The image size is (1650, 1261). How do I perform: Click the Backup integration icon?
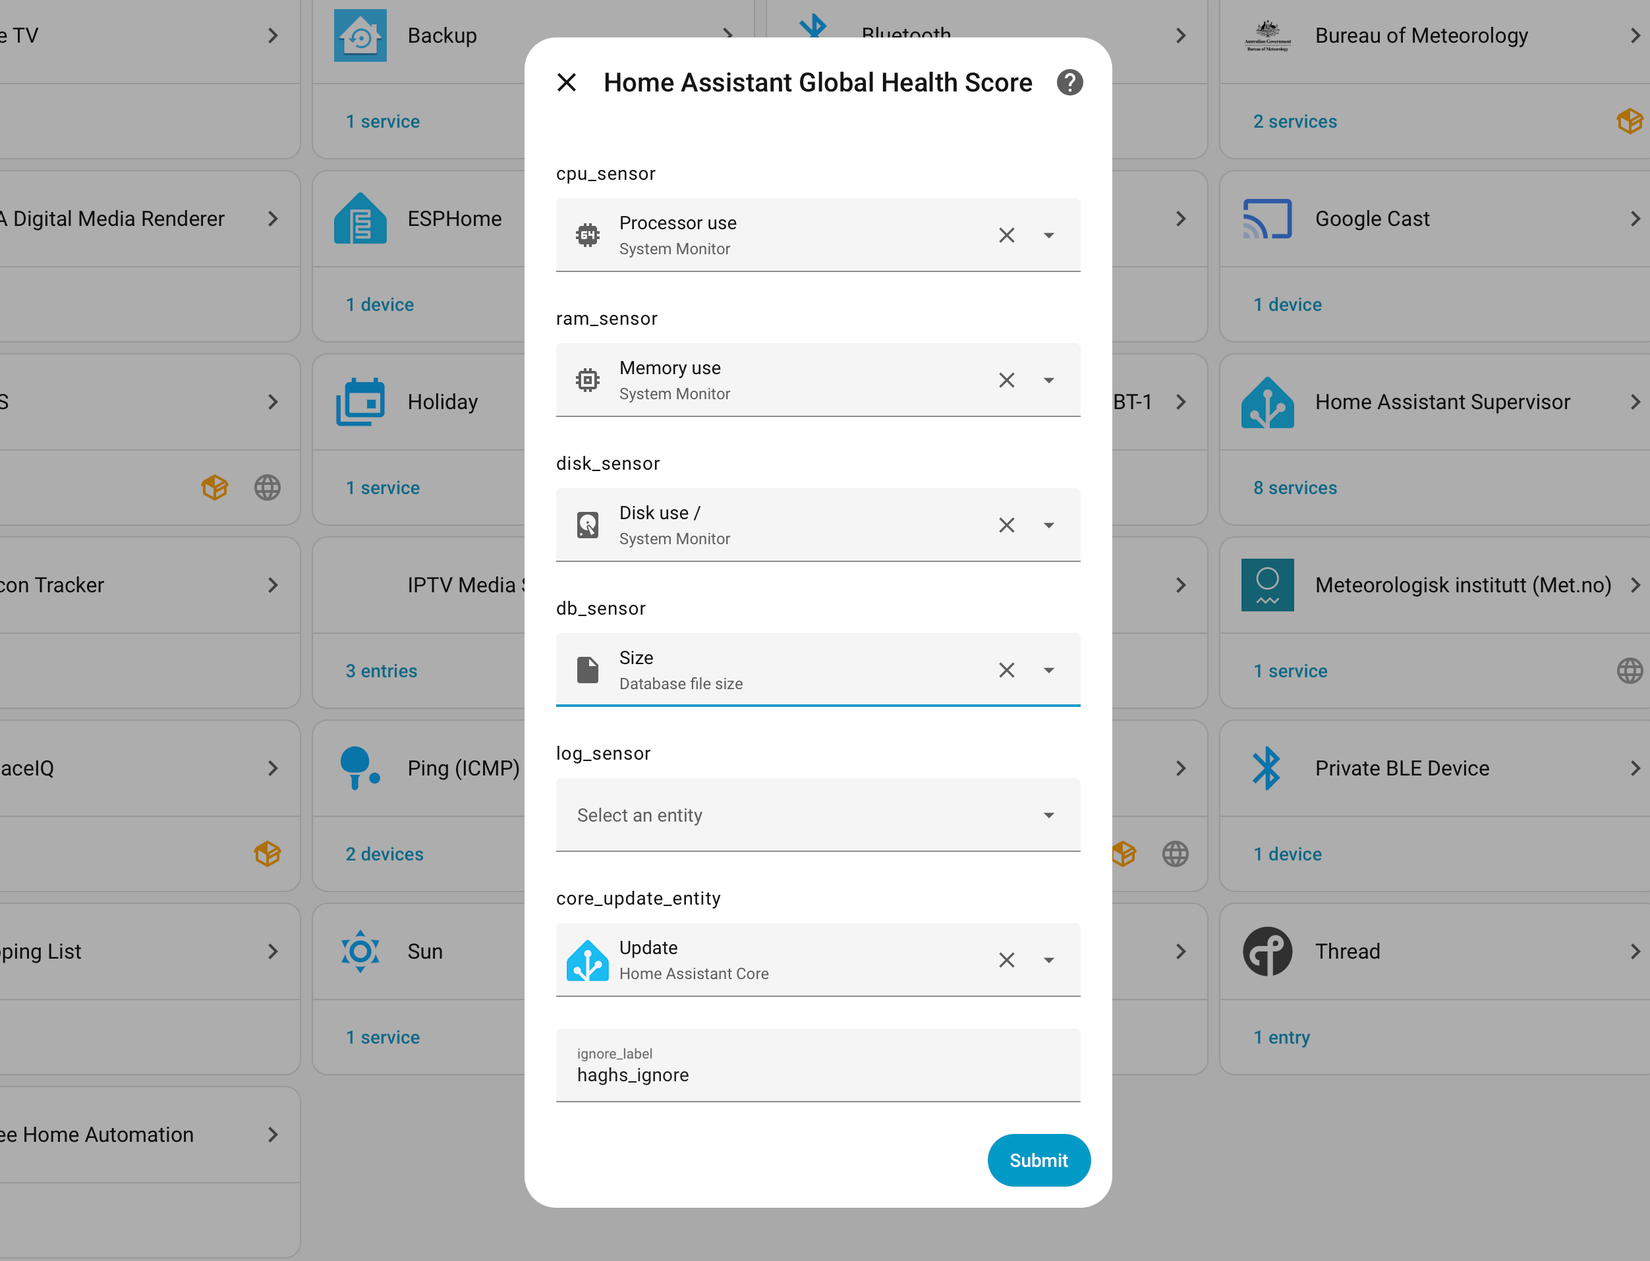(x=360, y=35)
